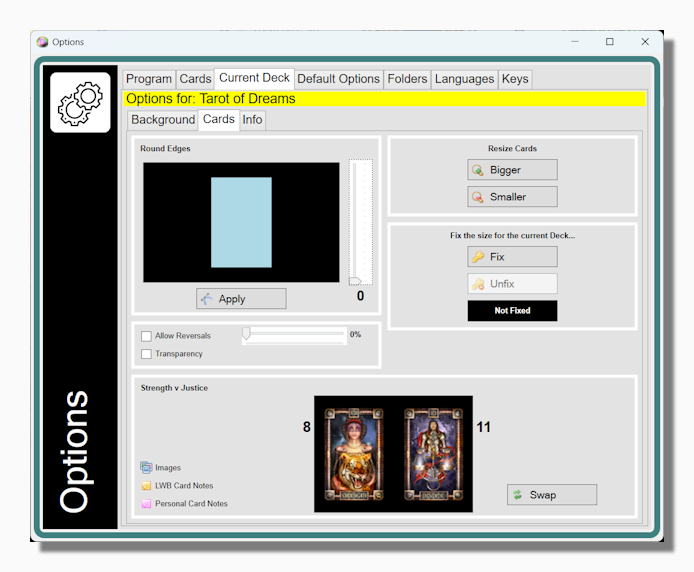Maximize the Options window

point(609,42)
